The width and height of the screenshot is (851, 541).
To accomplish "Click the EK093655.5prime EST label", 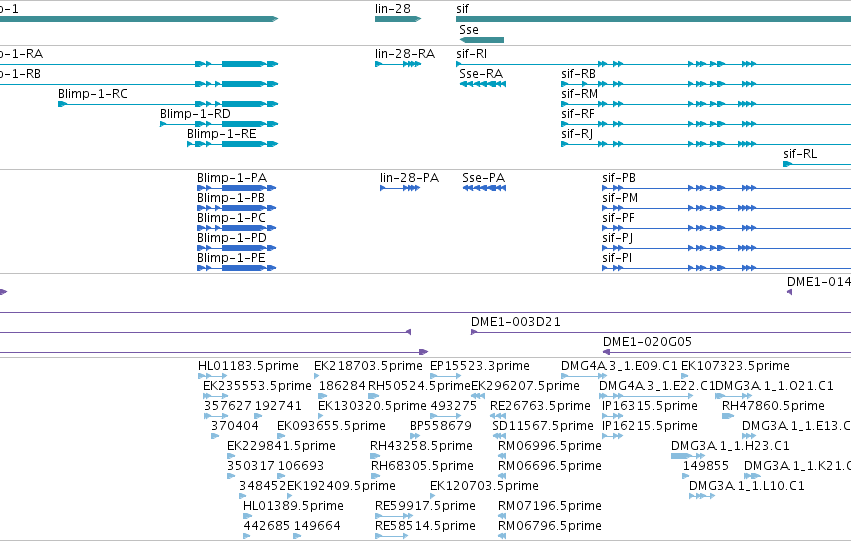I will [x=331, y=426].
